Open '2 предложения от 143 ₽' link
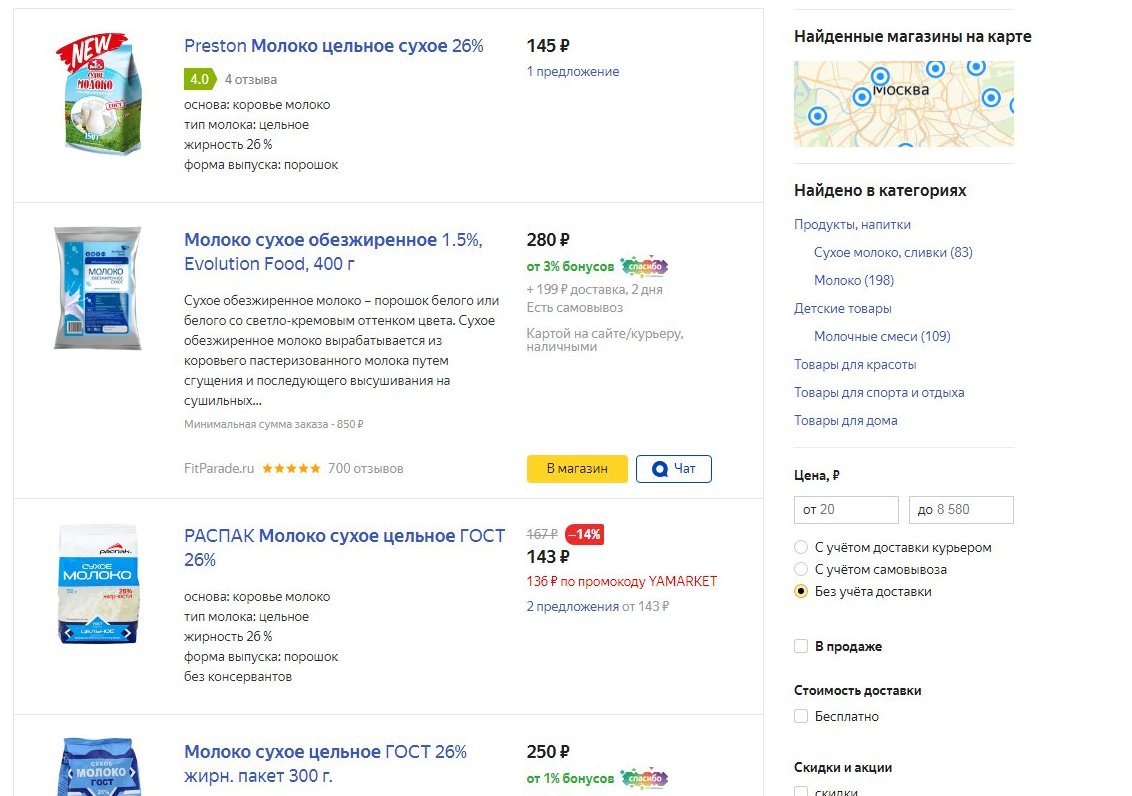1132x796 pixels. point(598,606)
